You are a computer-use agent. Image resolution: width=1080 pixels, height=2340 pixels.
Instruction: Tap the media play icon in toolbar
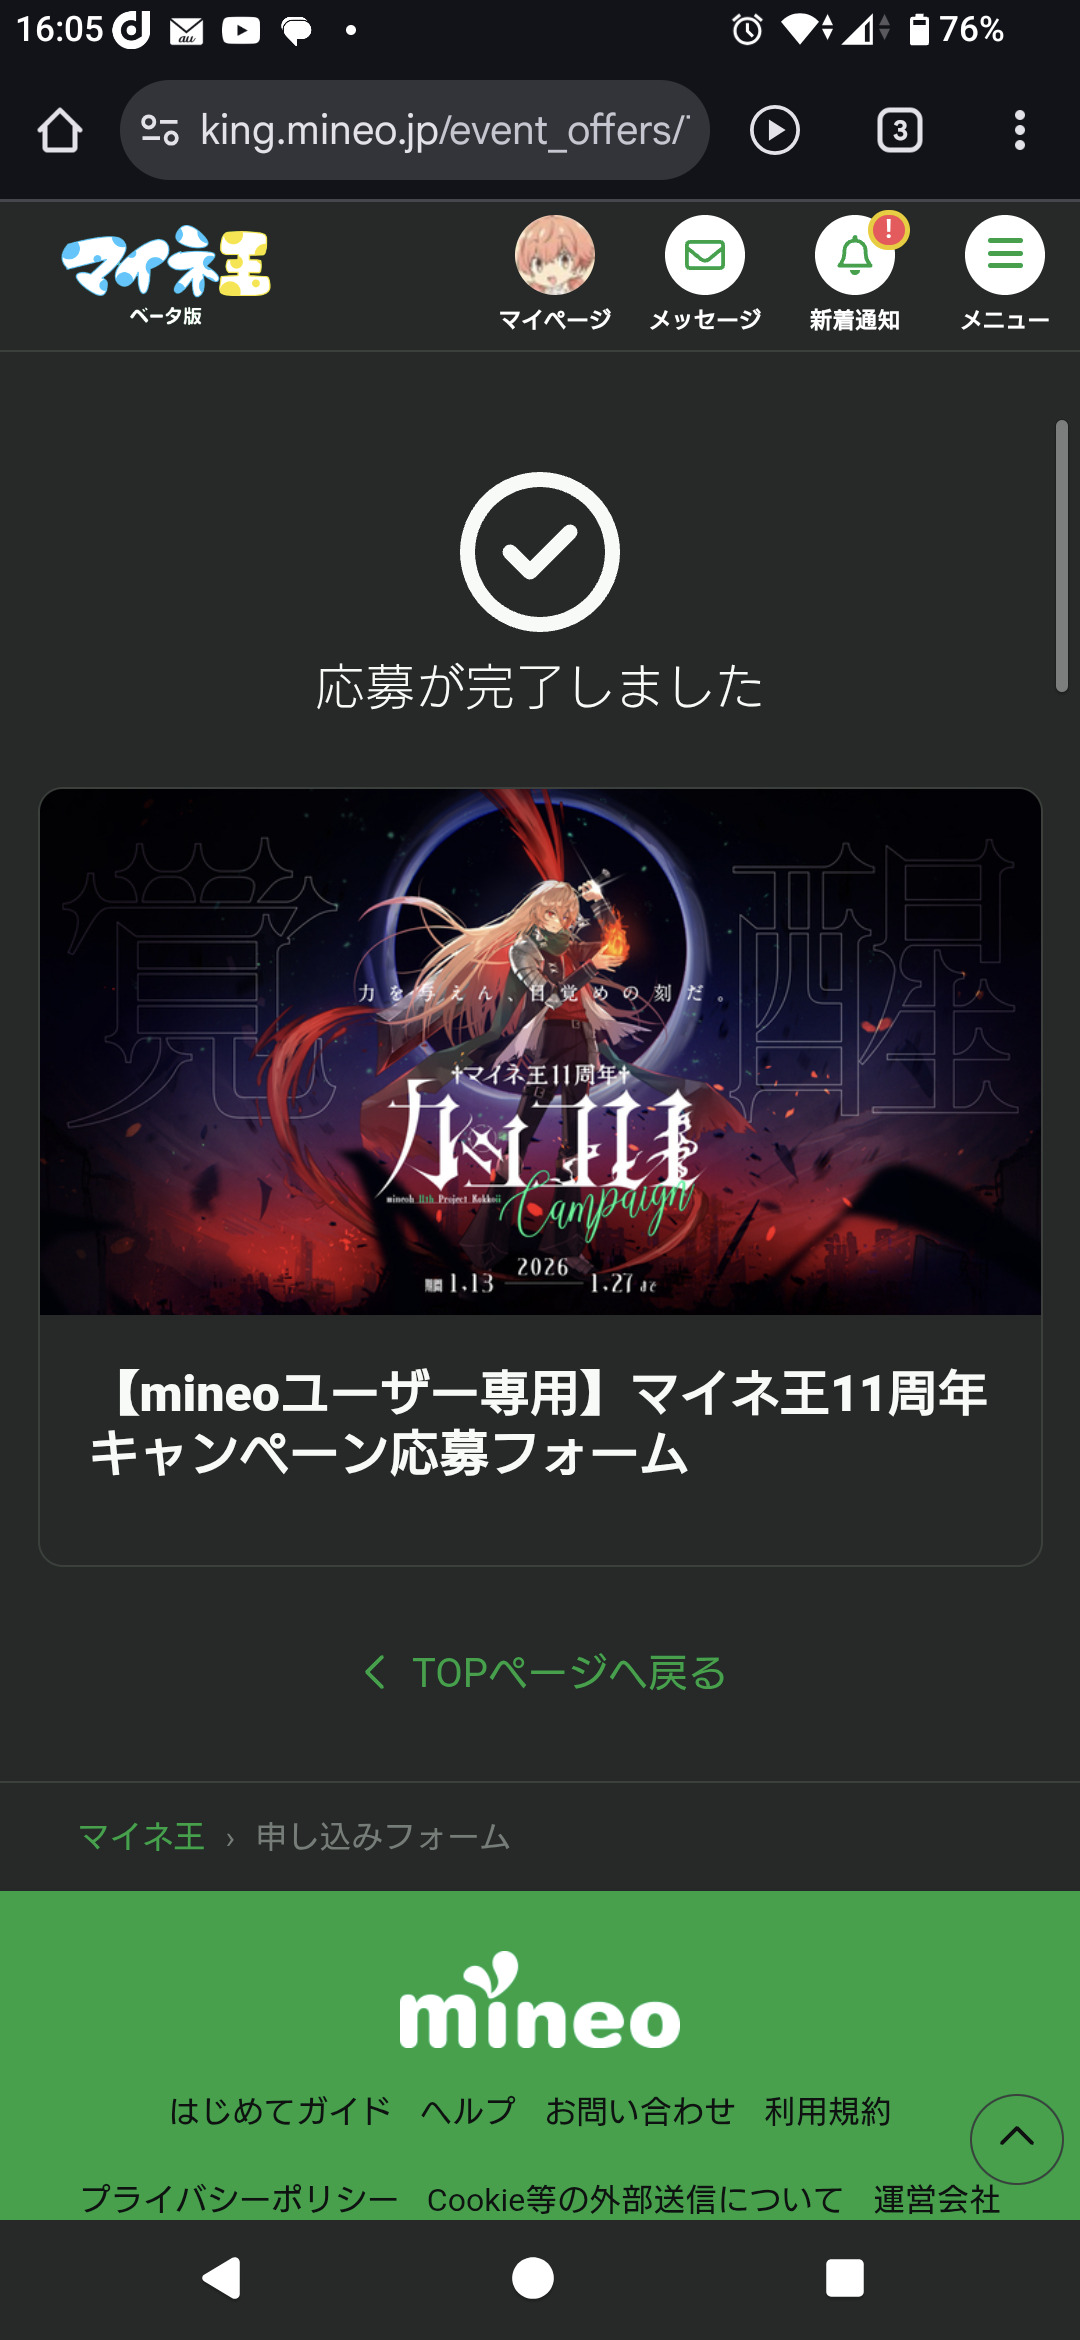775,131
